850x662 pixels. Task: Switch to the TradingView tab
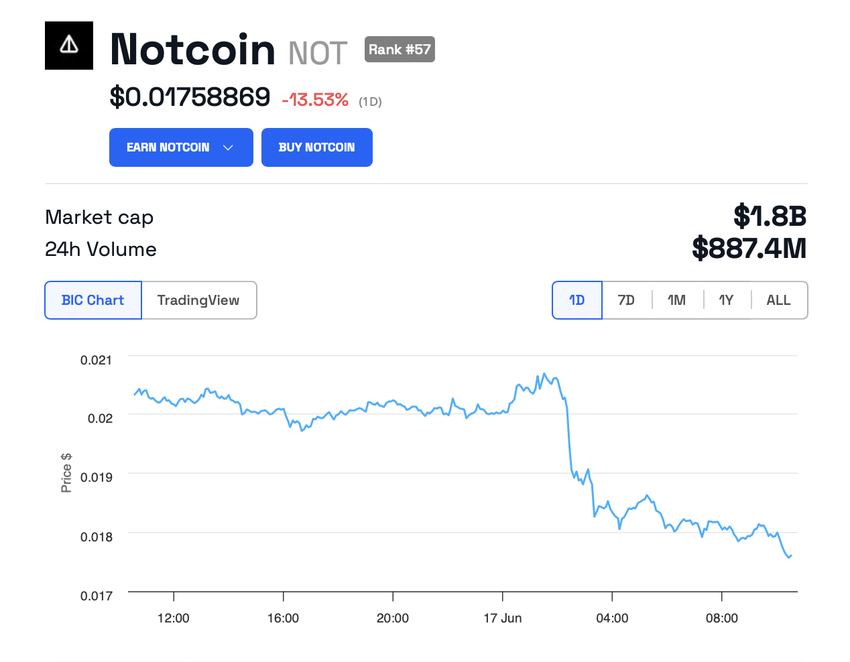pyautogui.click(x=198, y=300)
